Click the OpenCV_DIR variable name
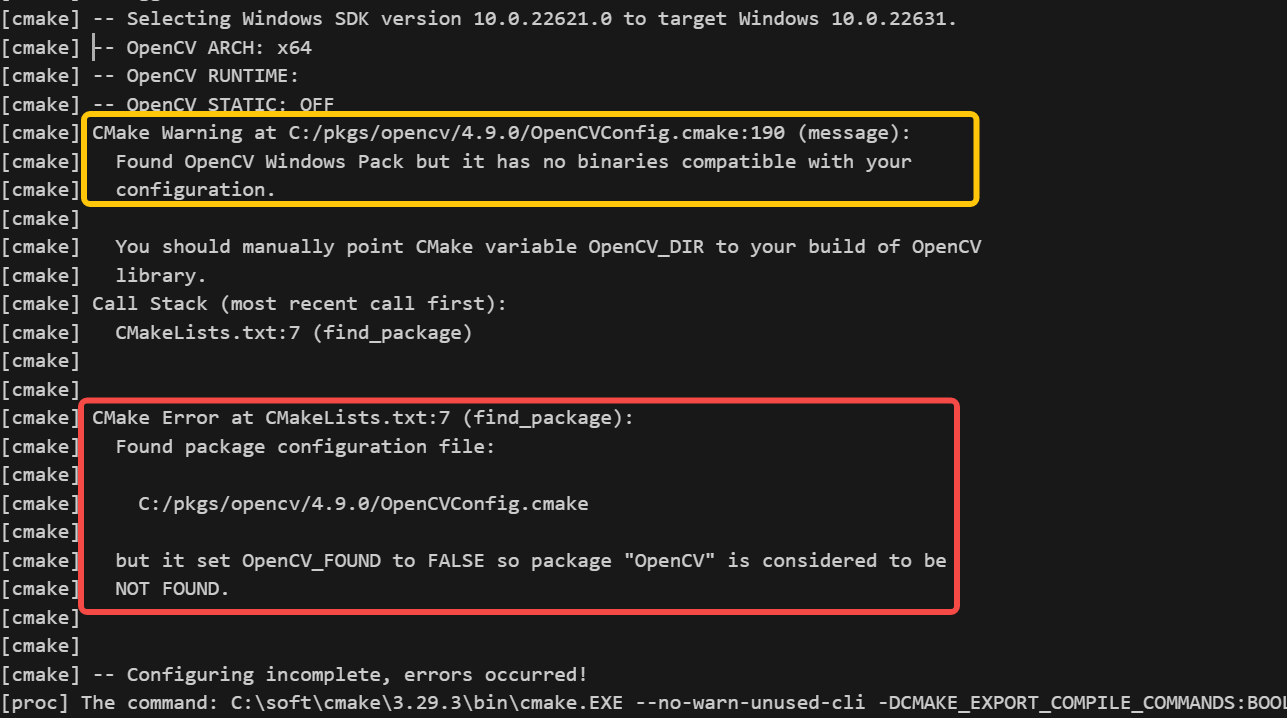The image size is (1287, 718). tap(646, 246)
